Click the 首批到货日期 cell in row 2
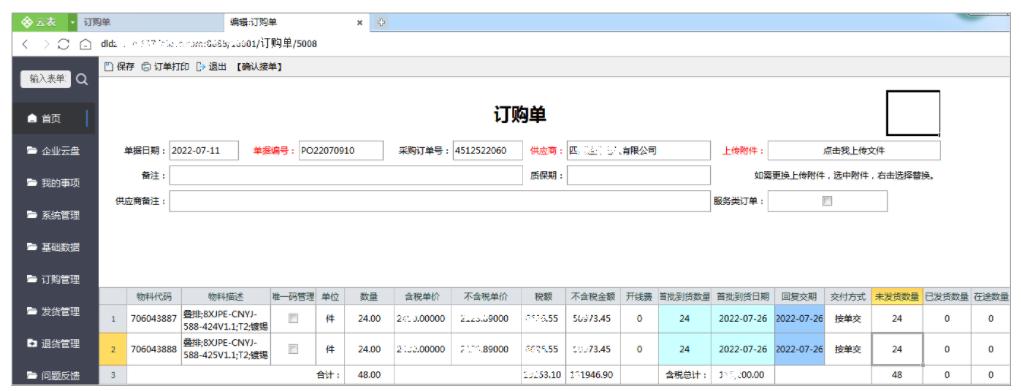 pyautogui.click(x=742, y=349)
